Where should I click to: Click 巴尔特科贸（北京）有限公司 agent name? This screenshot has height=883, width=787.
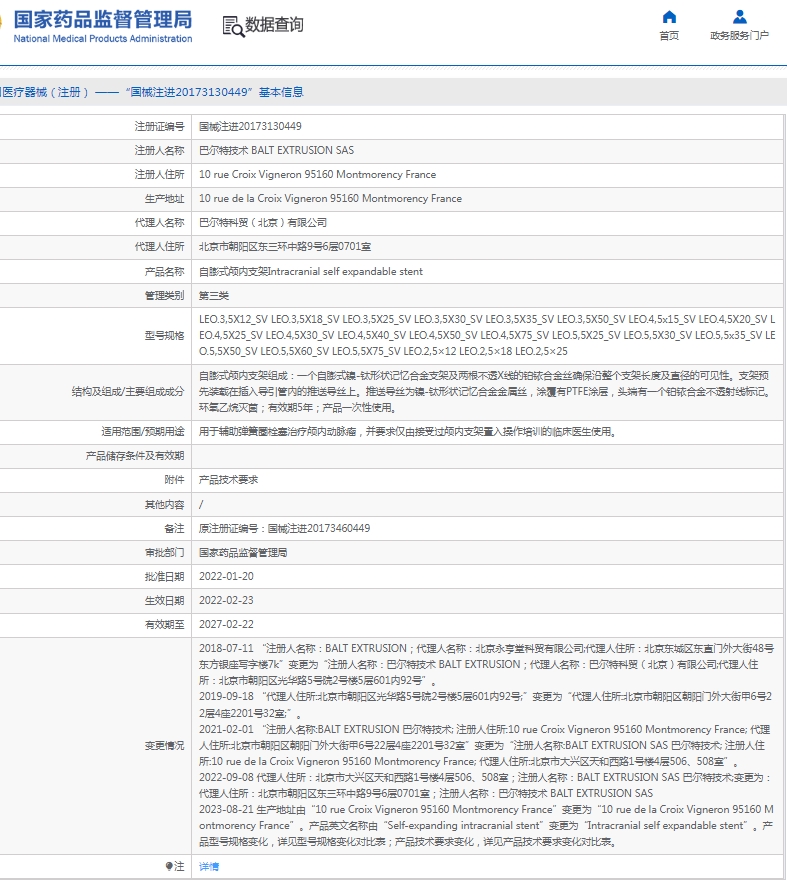coord(263,222)
